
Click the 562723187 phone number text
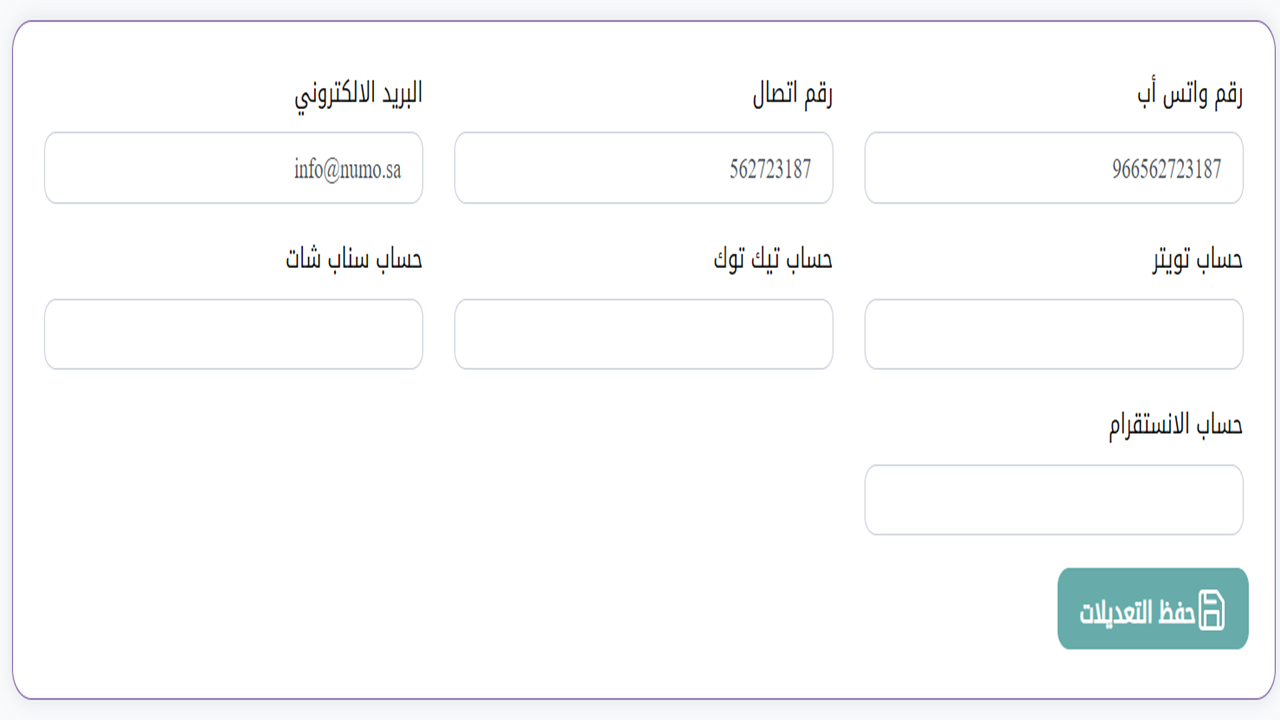[x=770, y=169]
